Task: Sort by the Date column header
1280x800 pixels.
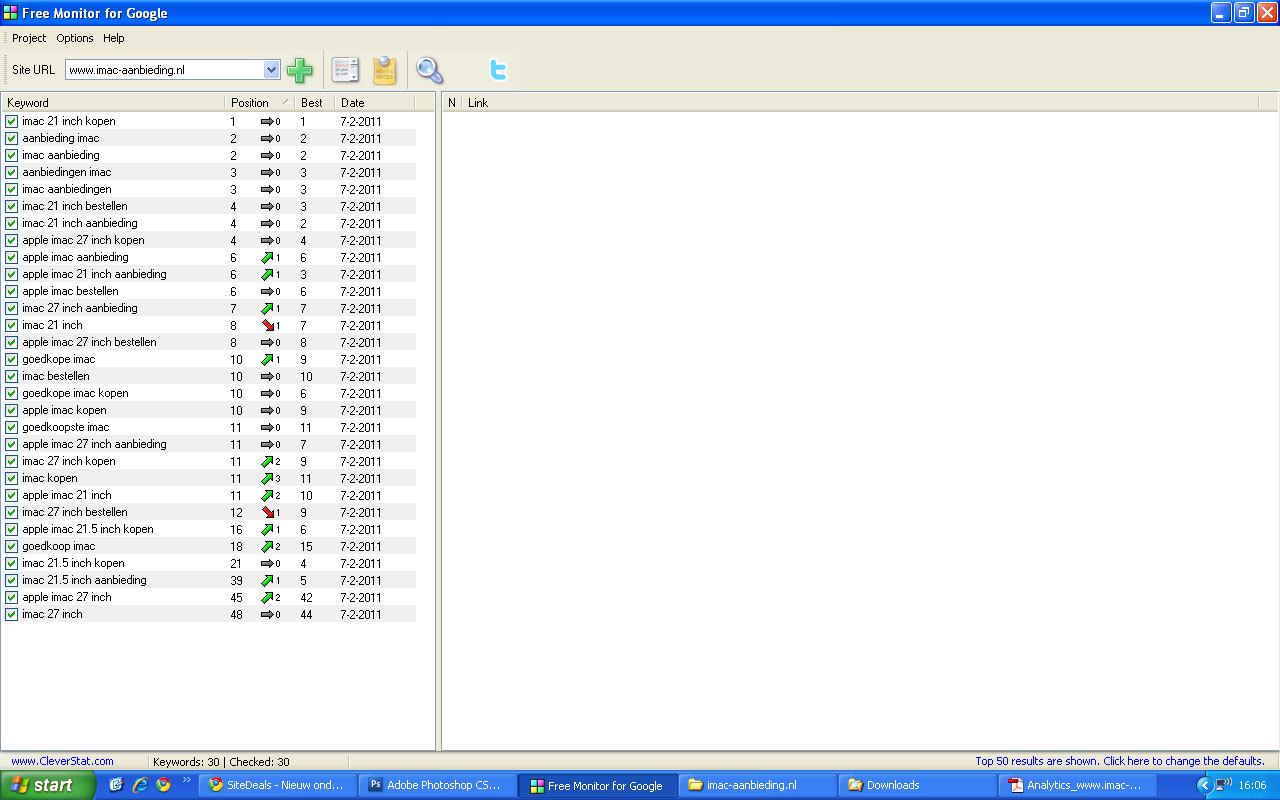Action: click(x=374, y=102)
